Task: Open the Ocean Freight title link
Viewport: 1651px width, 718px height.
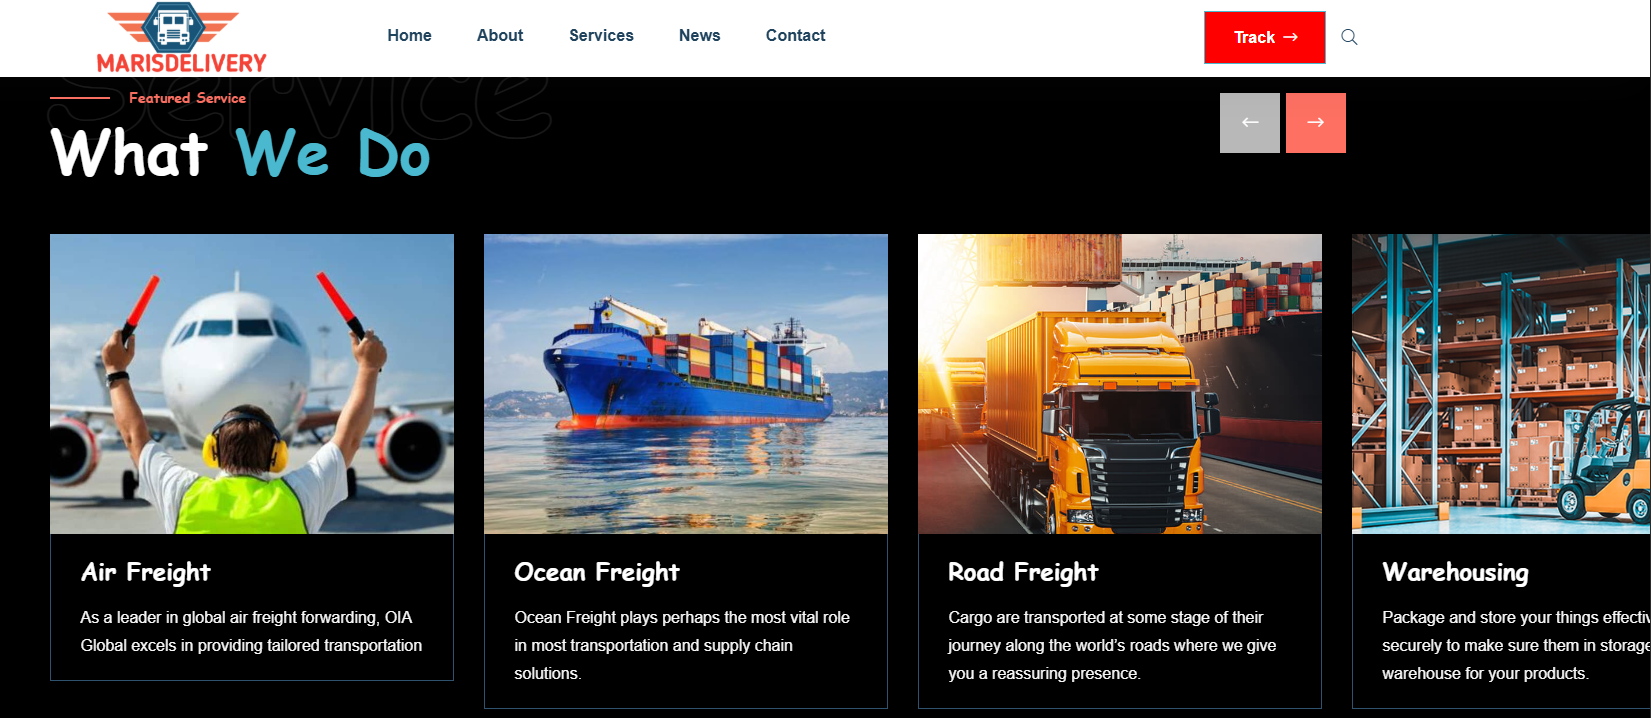Action: [x=597, y=572]
